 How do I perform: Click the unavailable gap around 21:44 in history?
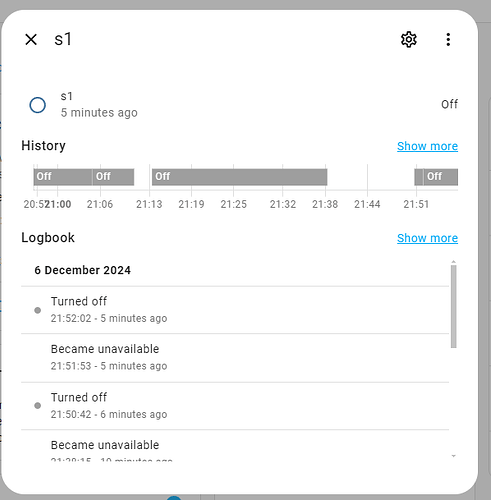[371, 177]
